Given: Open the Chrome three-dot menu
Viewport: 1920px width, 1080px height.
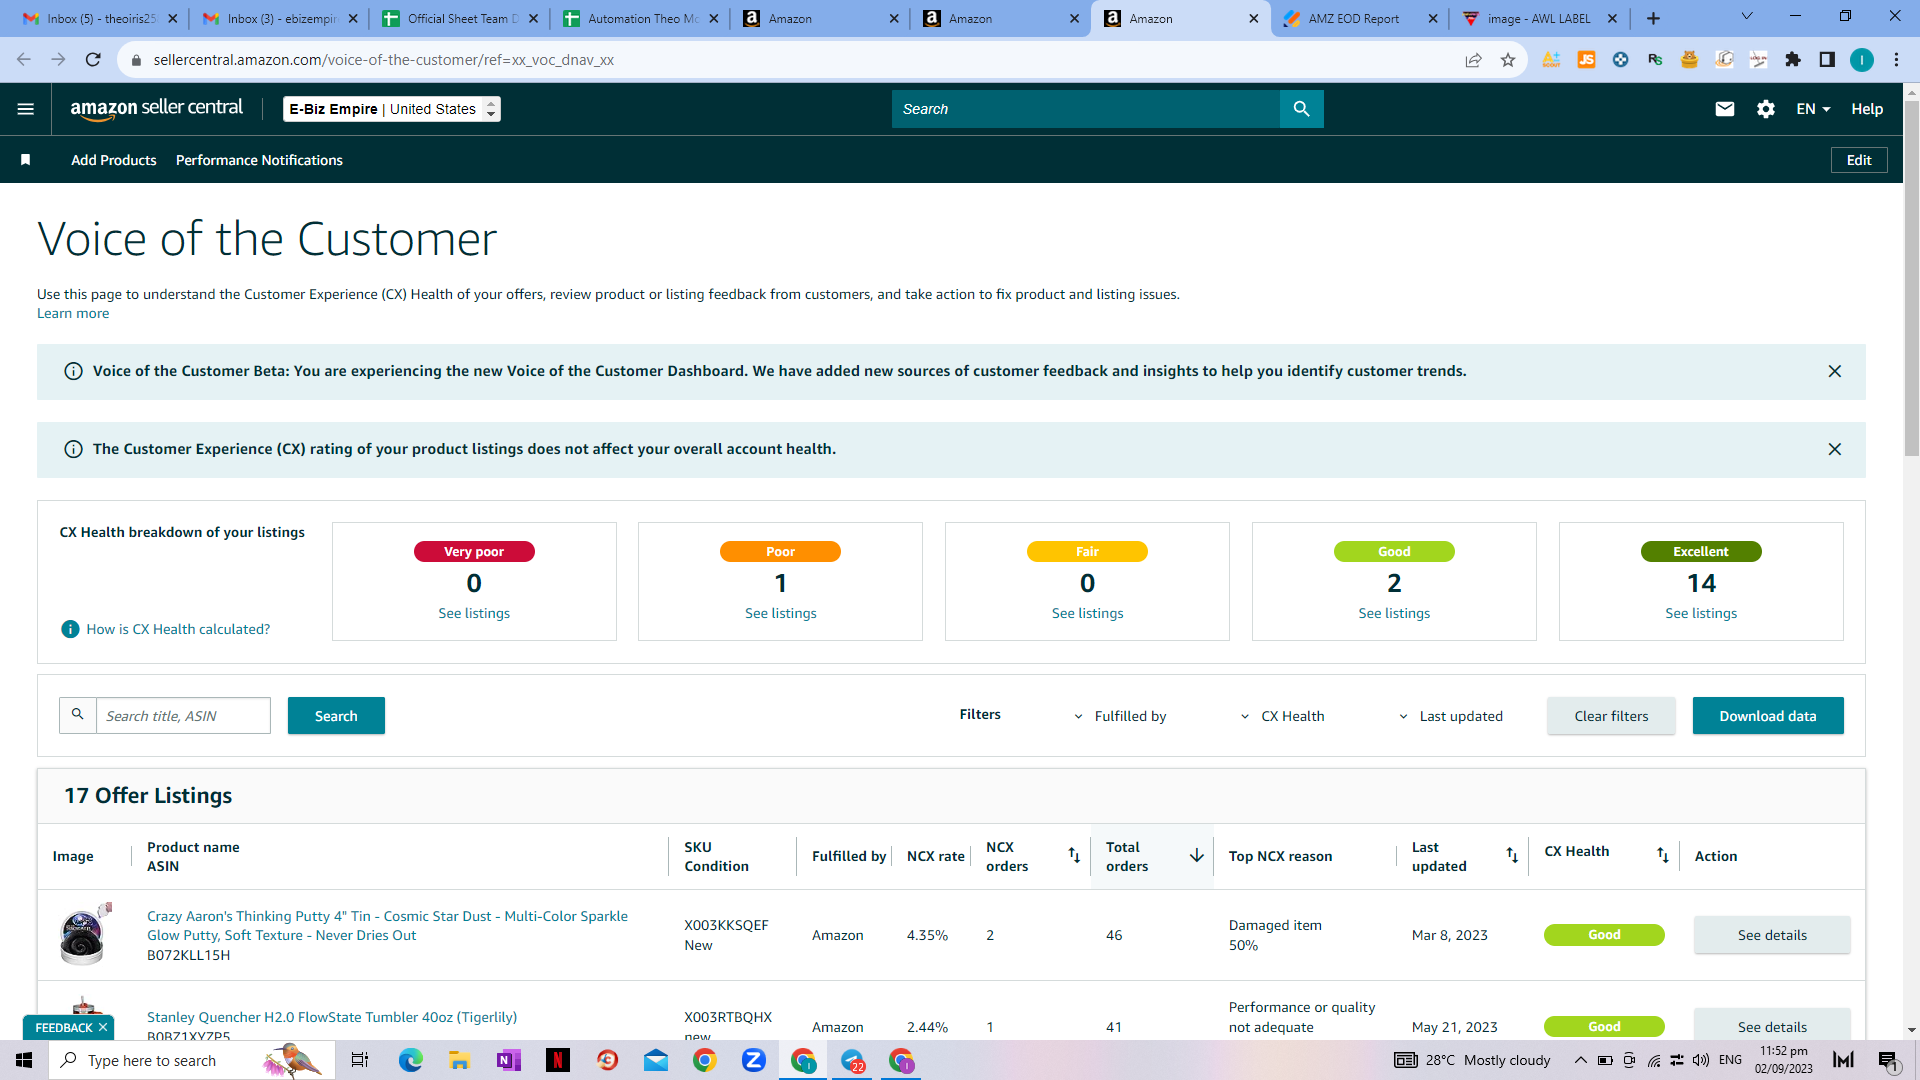Looking at the screenshot, I should 1896,60.
